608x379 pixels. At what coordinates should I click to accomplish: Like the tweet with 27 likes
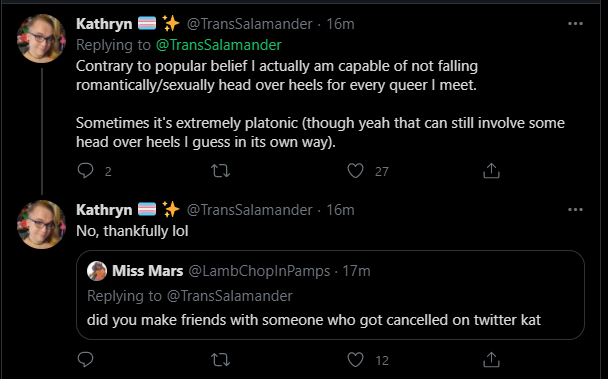click(355, 171)
